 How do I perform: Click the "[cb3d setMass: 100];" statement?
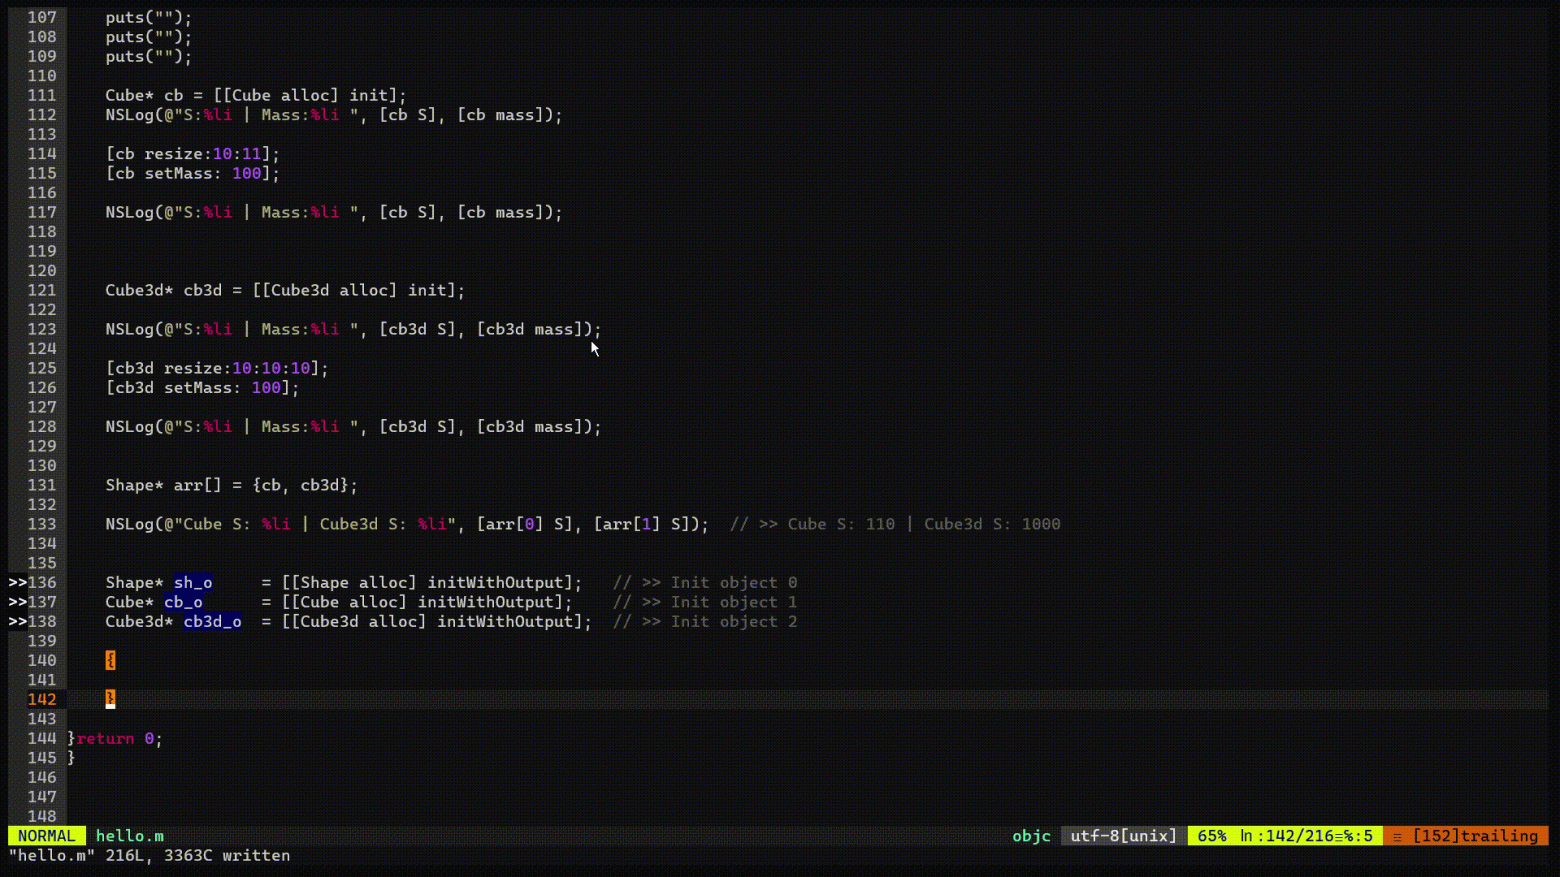[203, 388]
